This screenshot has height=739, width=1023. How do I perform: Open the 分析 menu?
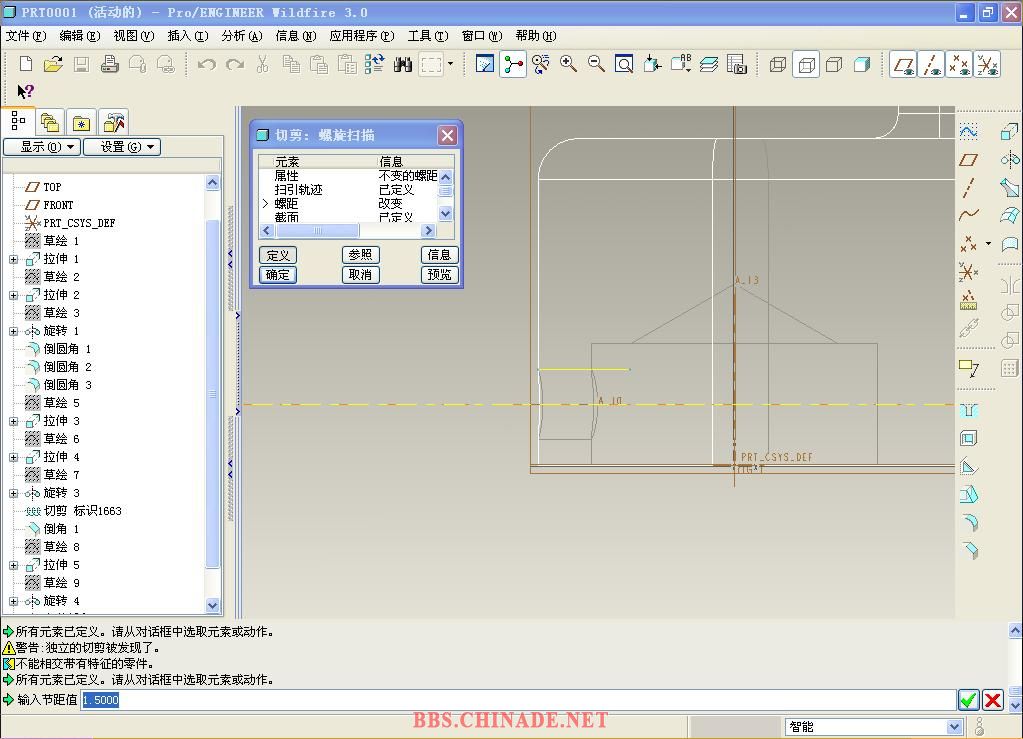[x=242, y=36]
